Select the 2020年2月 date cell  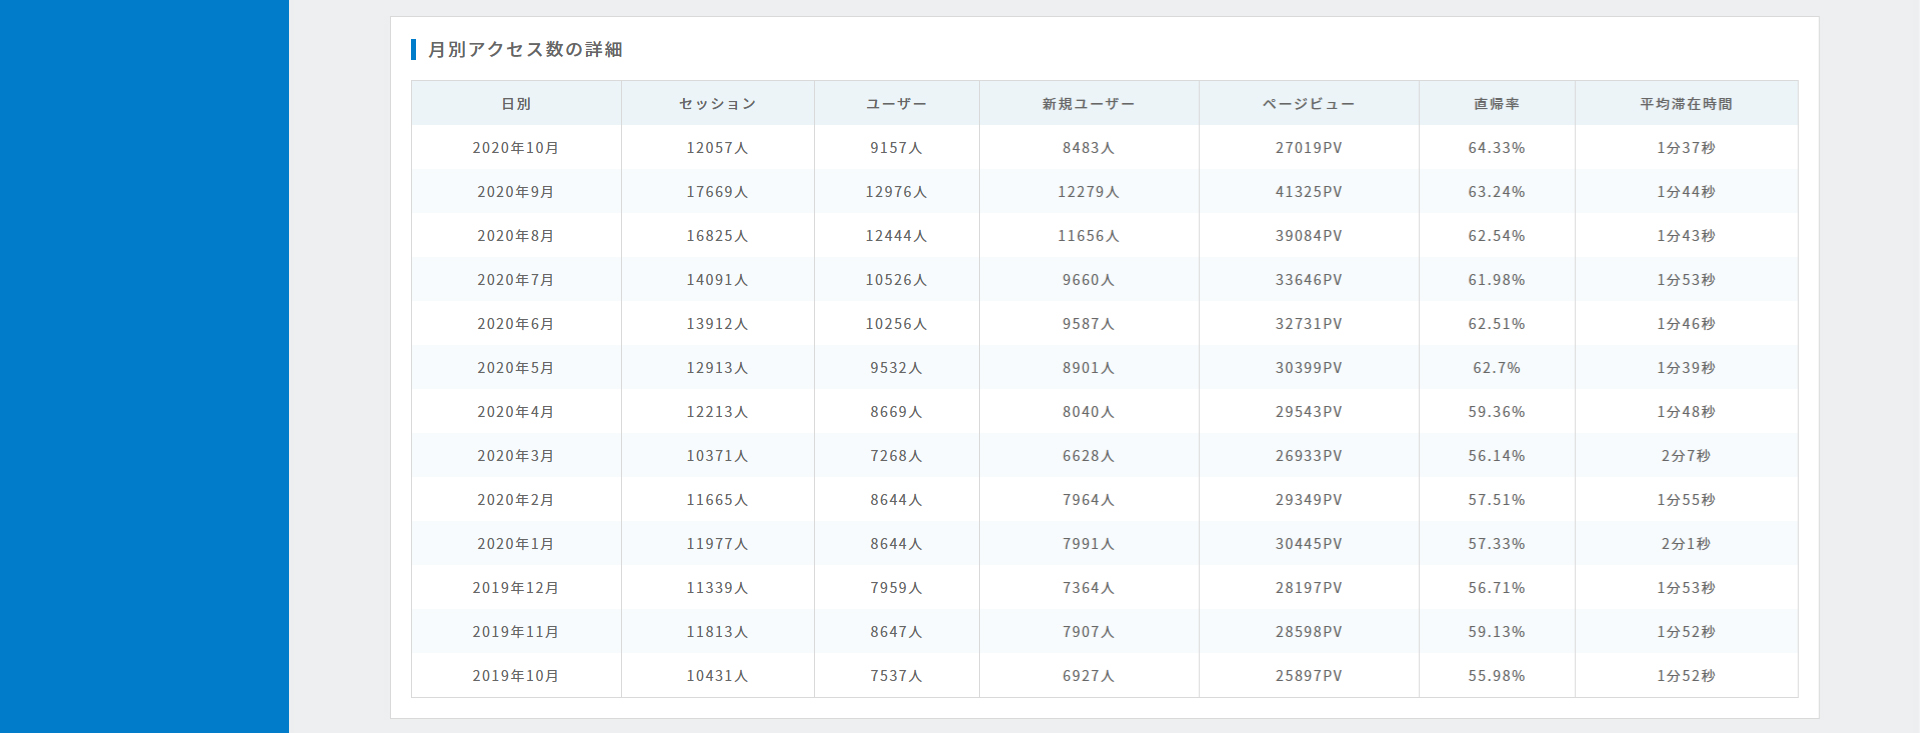click(516, 500)
